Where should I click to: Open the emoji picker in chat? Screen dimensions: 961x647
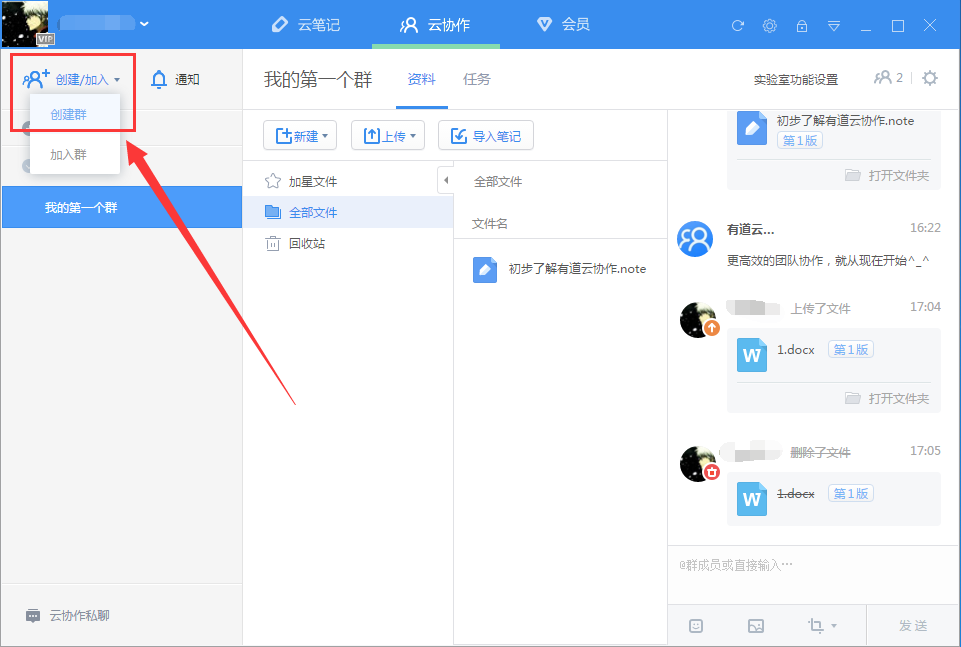[x=696, y=625]
